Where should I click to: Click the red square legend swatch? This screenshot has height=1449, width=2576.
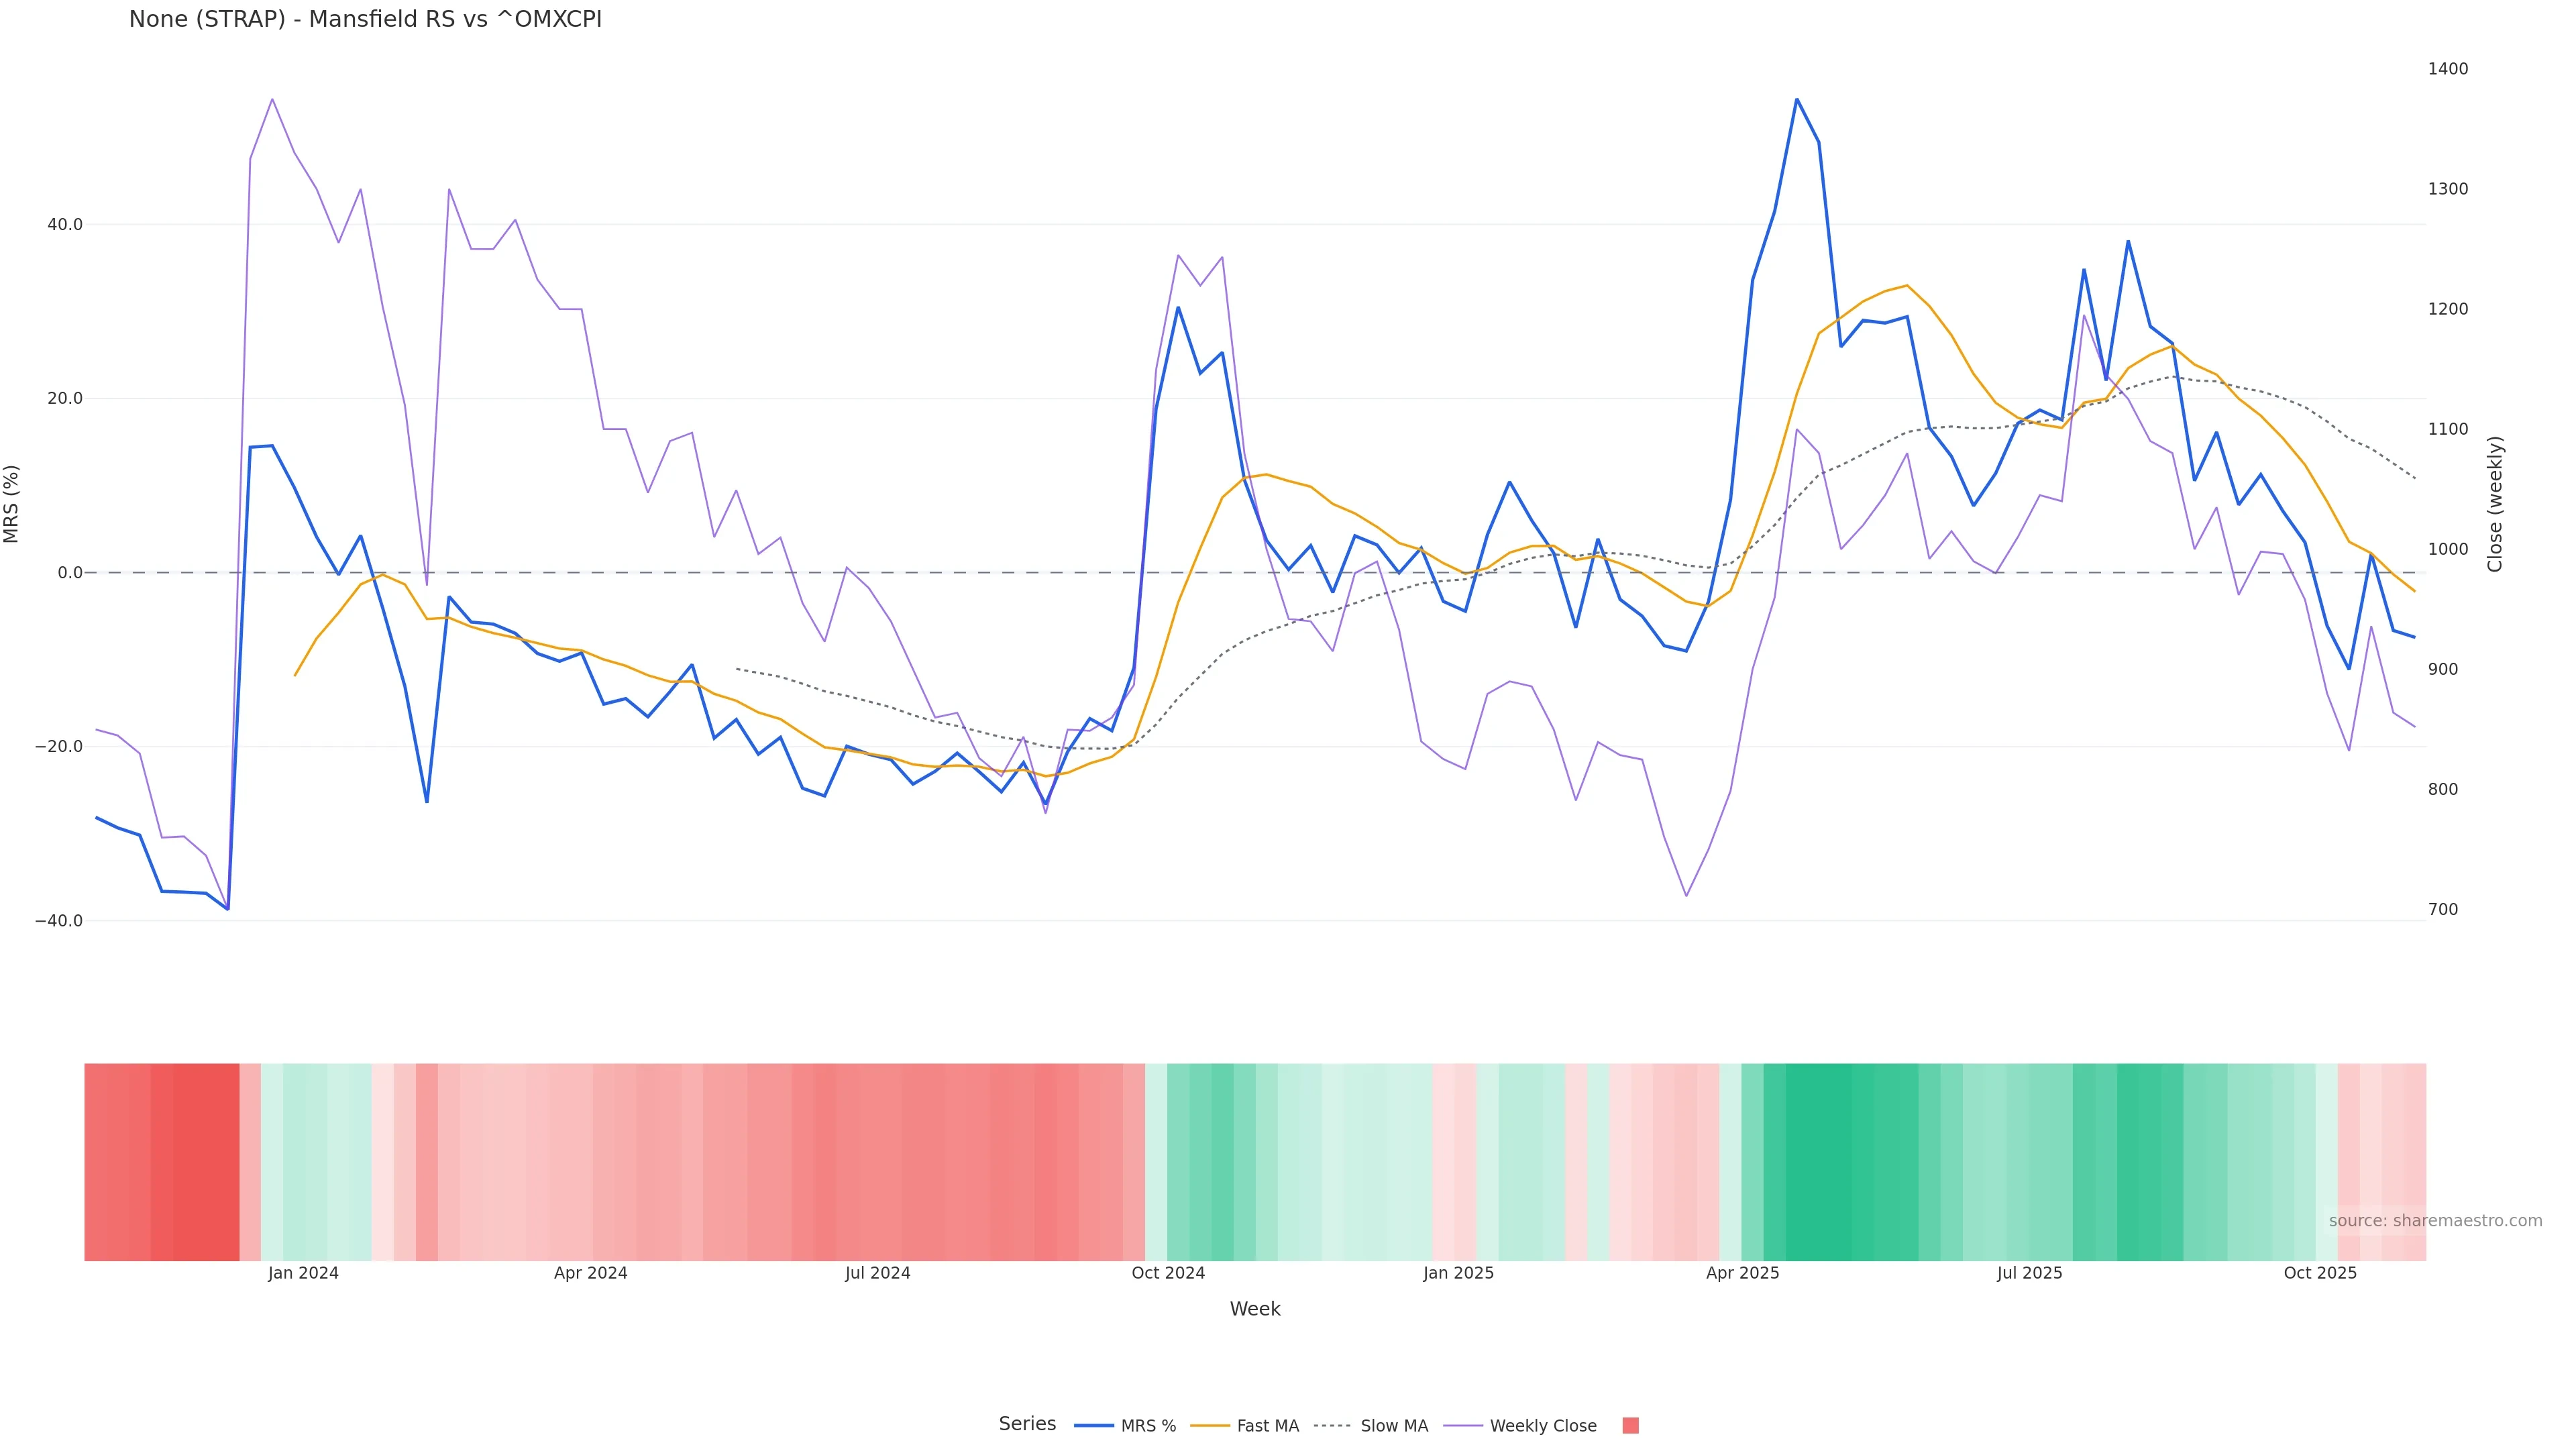point(1630,1425)
